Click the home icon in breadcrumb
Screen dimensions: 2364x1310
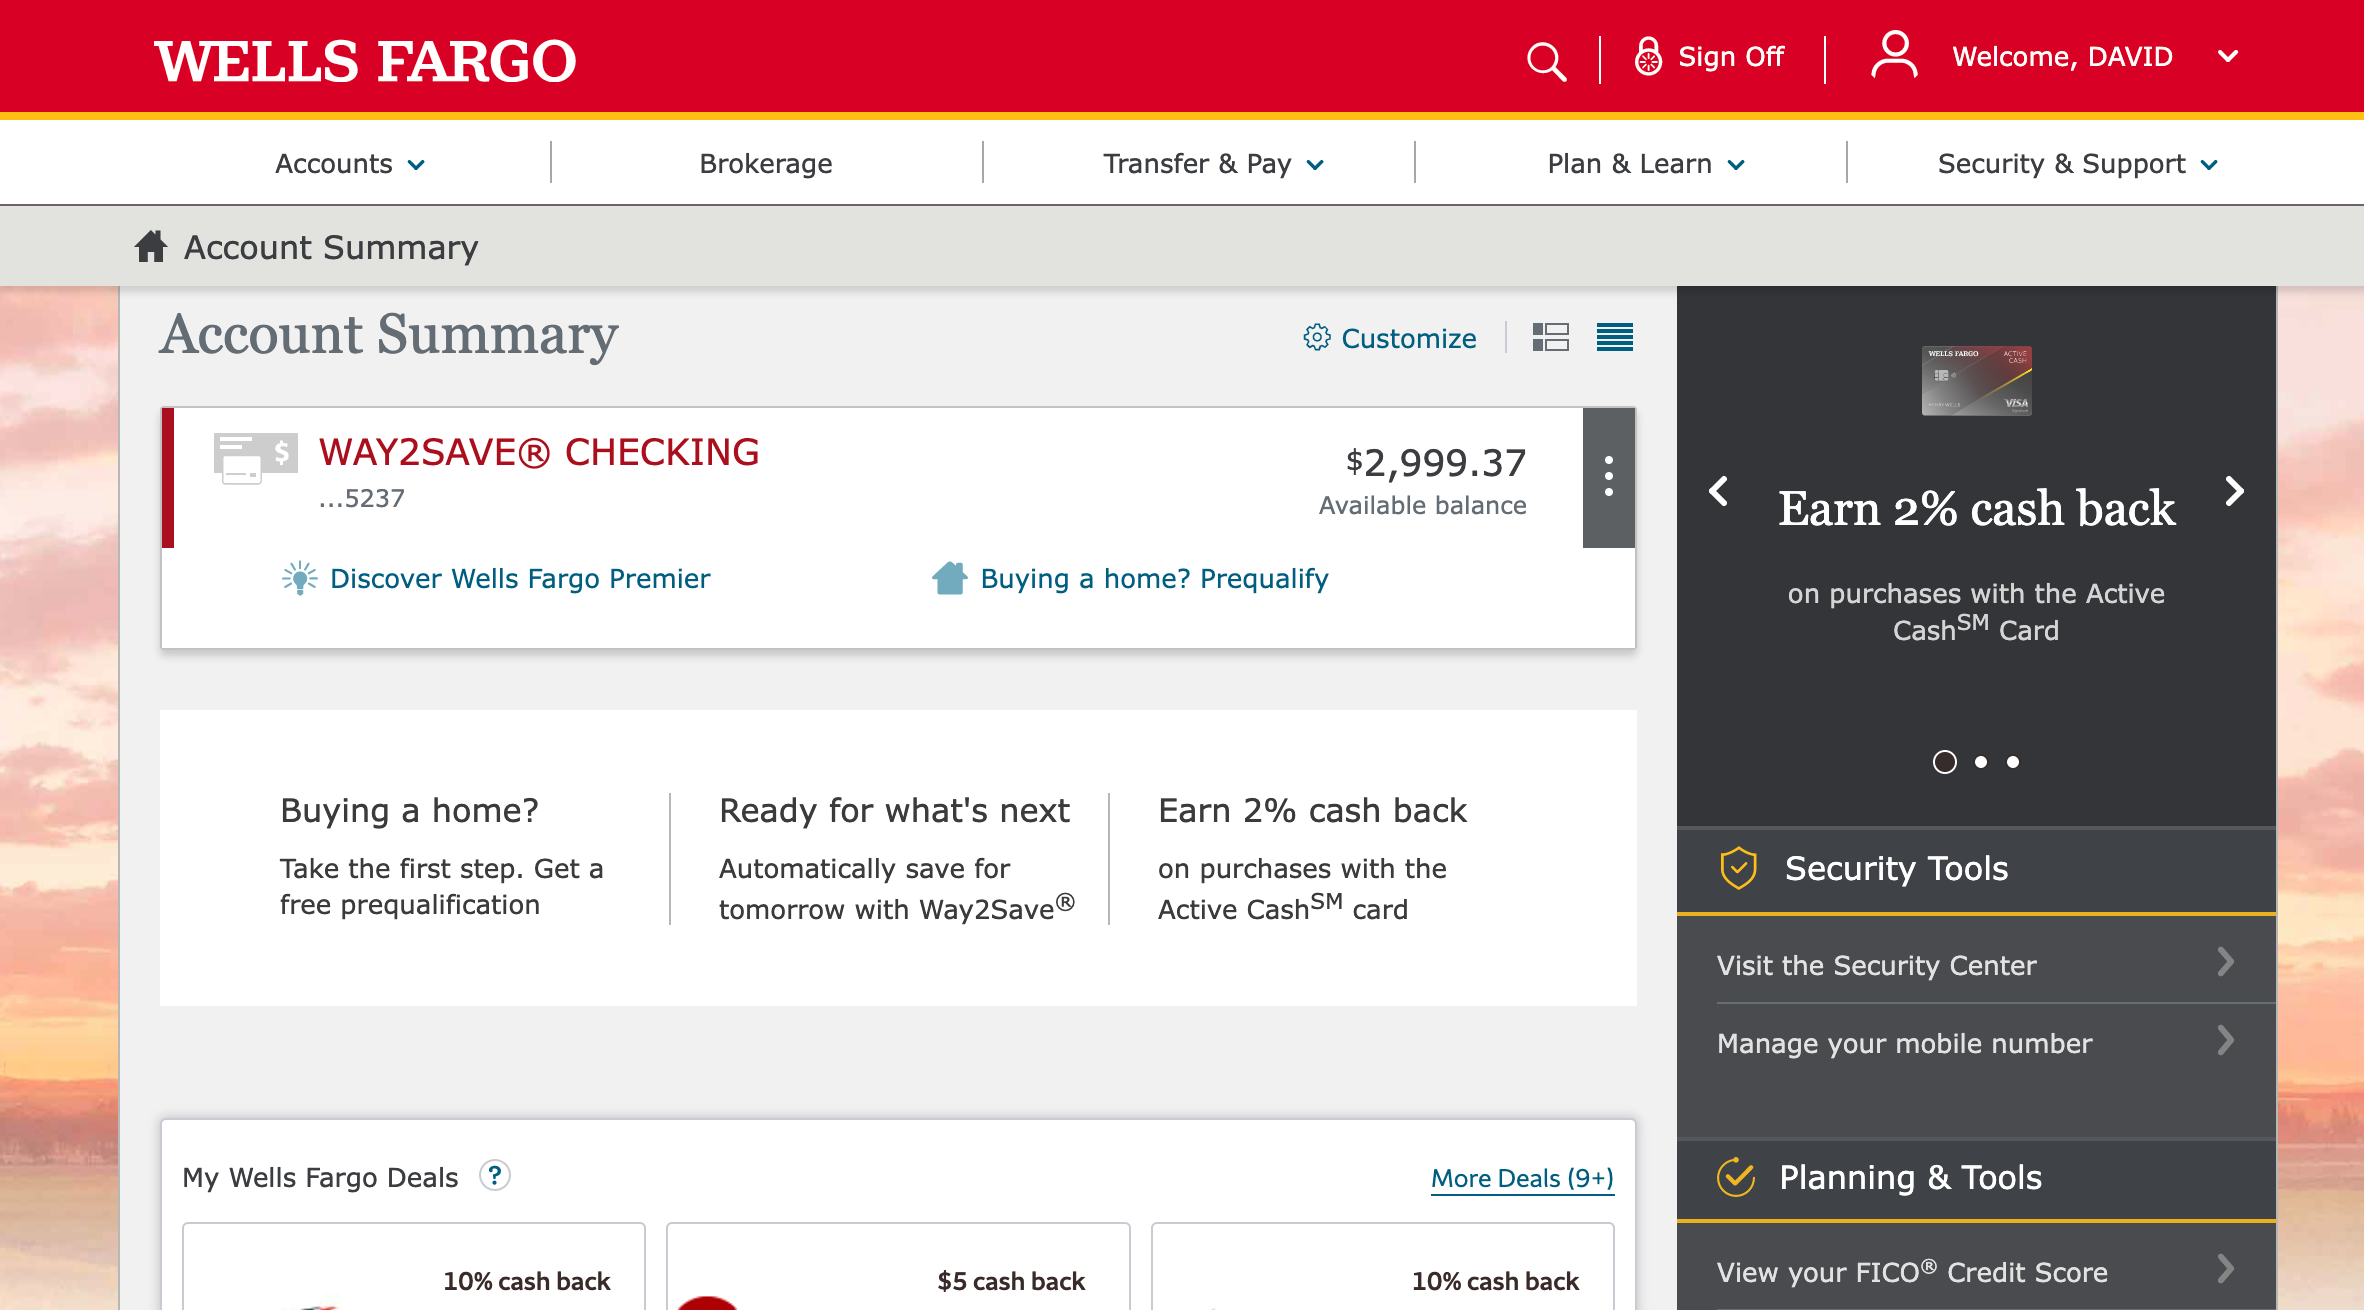click(151, 246)
